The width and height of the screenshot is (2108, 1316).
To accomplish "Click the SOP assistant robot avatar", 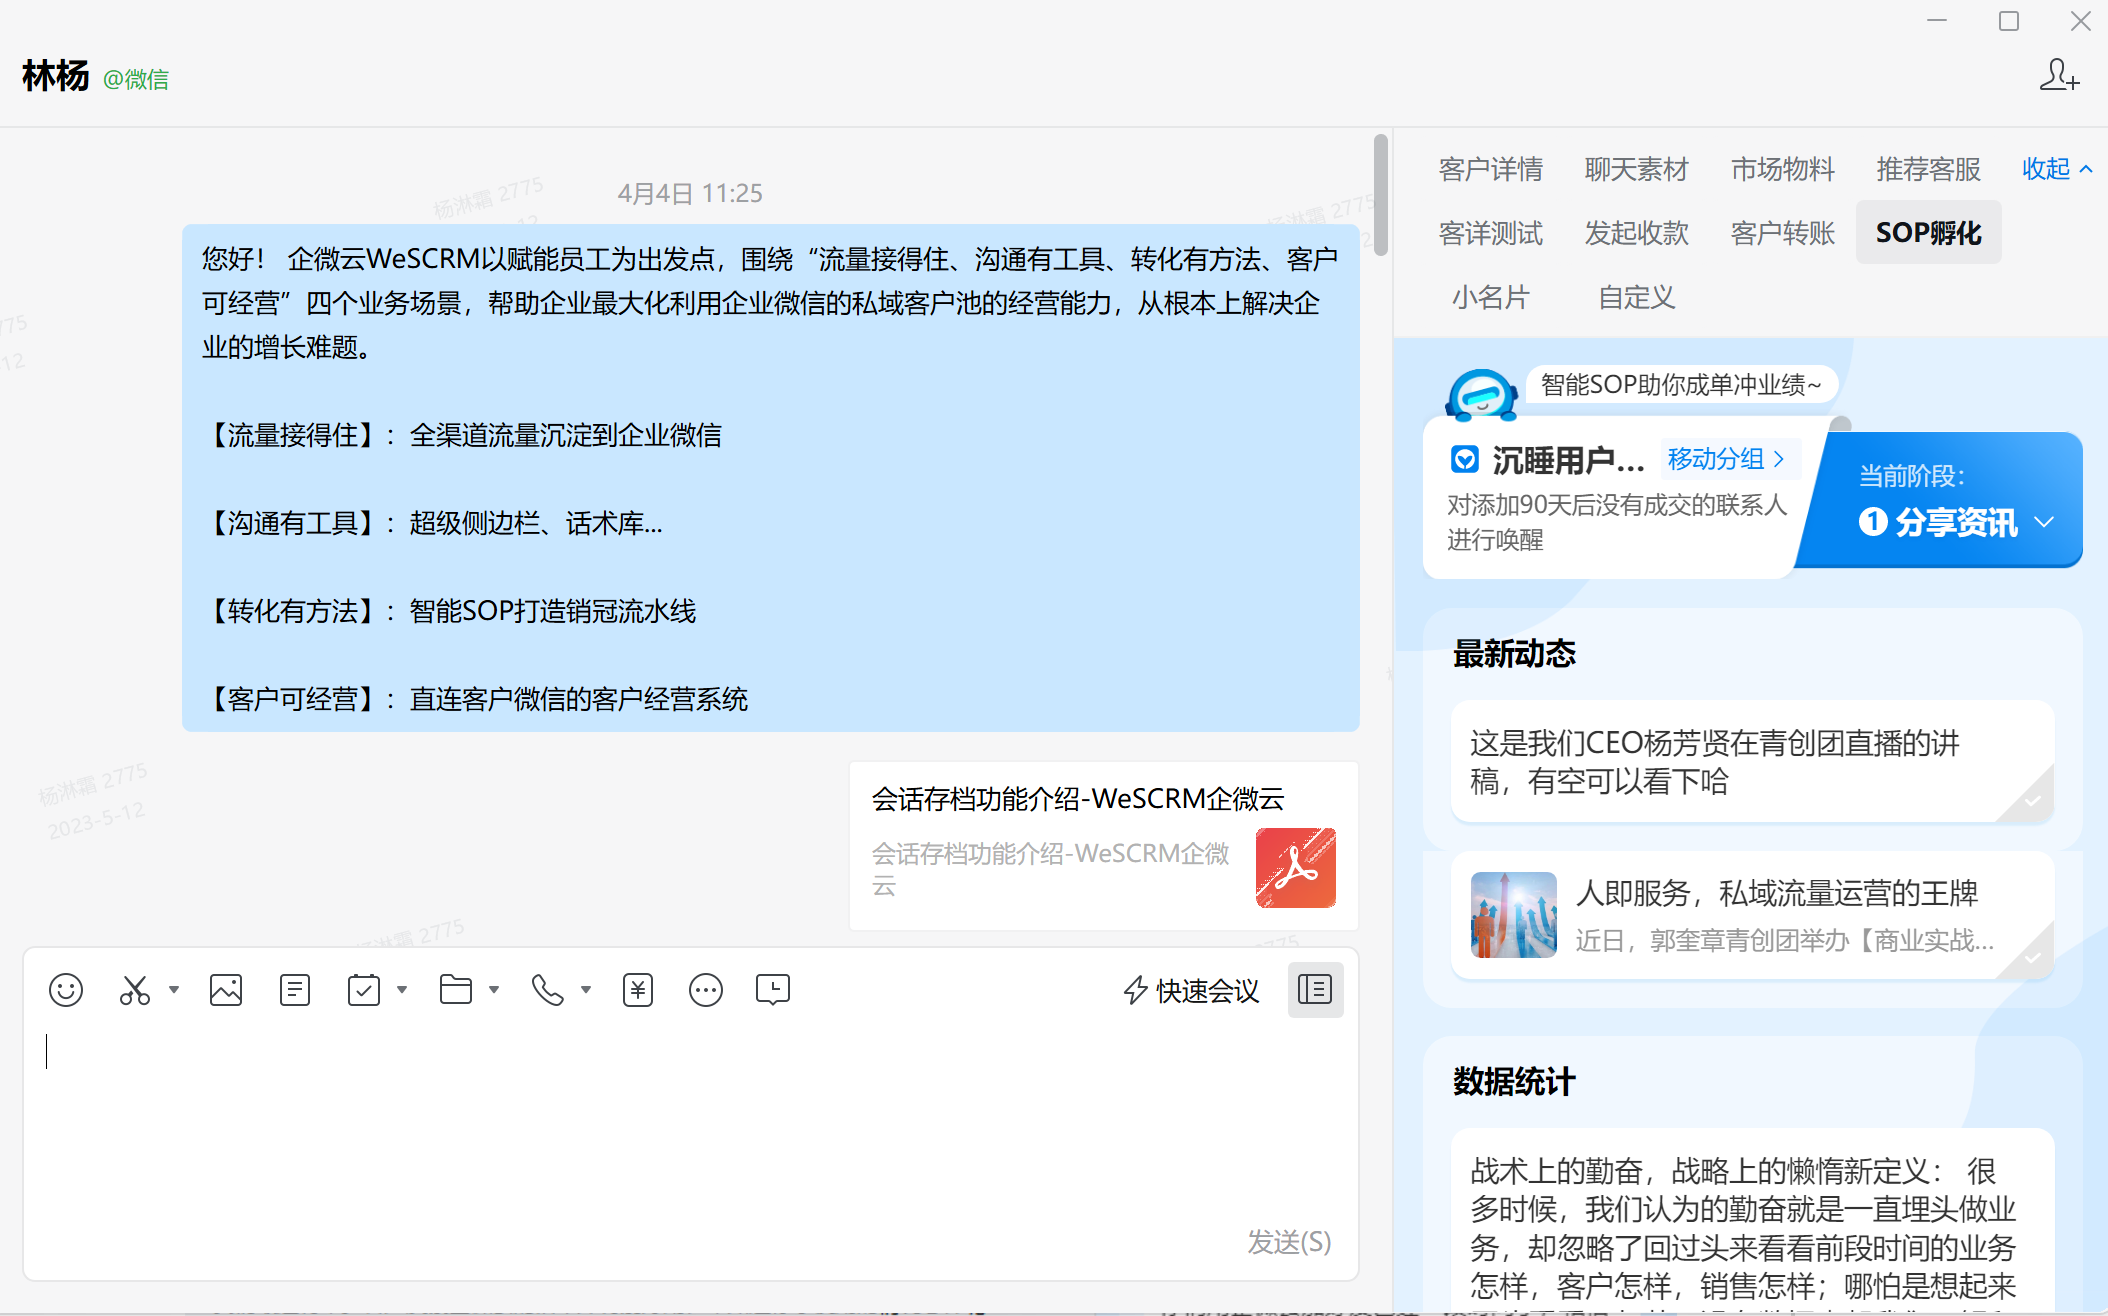I will (1482, 395).
